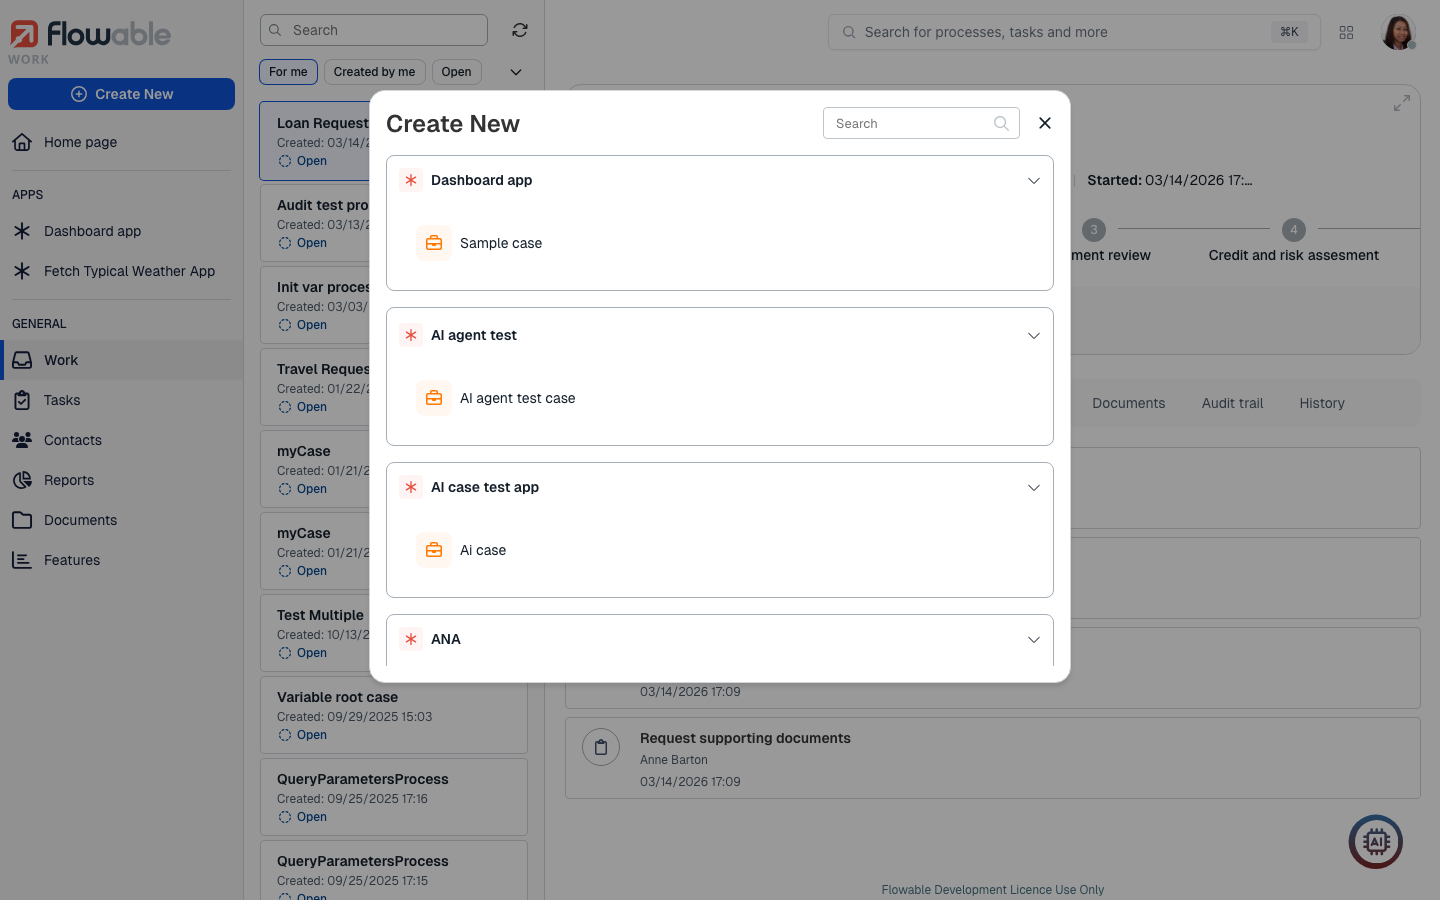Click the user avatar profile picture
The width and height of the screenshot is (1440, 900).
point(1398,32)
